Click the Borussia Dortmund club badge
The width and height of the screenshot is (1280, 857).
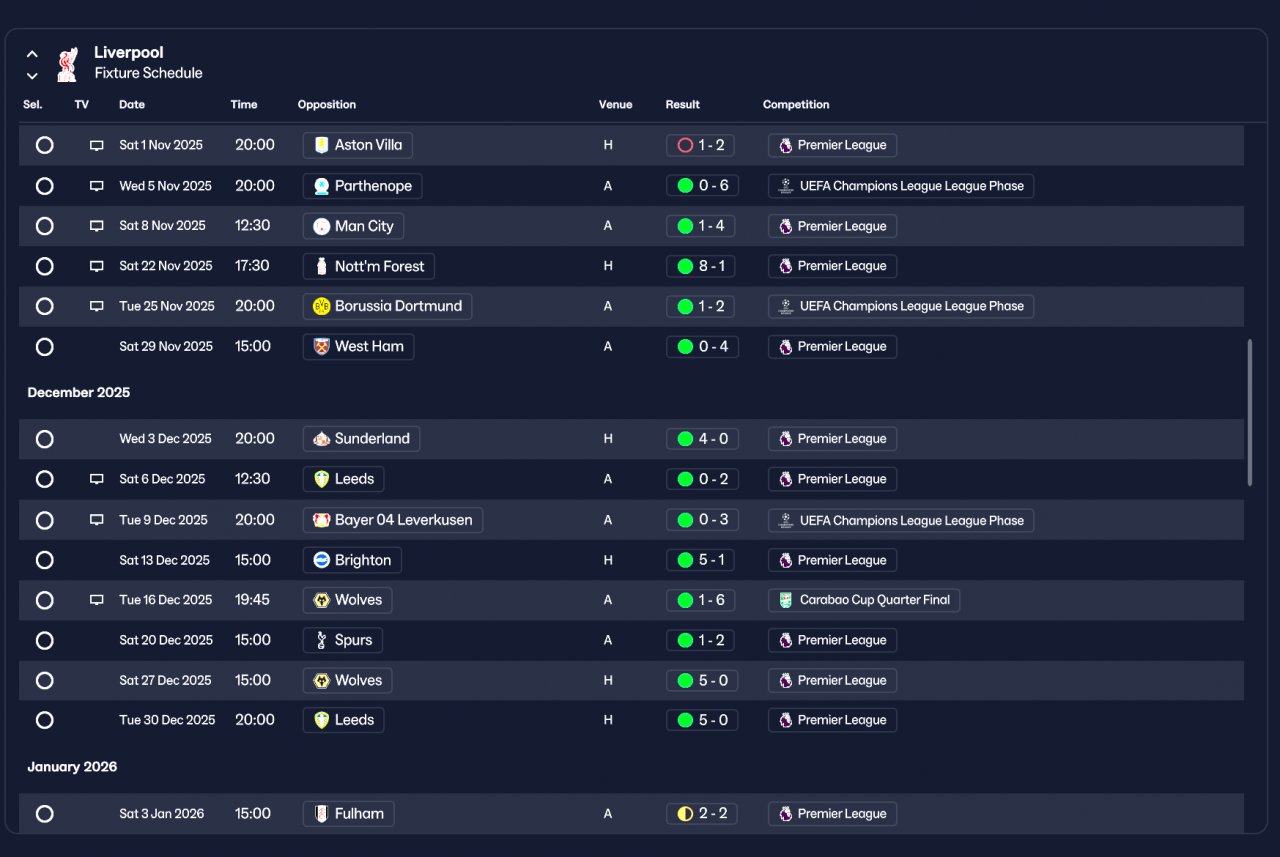[321, 306]
